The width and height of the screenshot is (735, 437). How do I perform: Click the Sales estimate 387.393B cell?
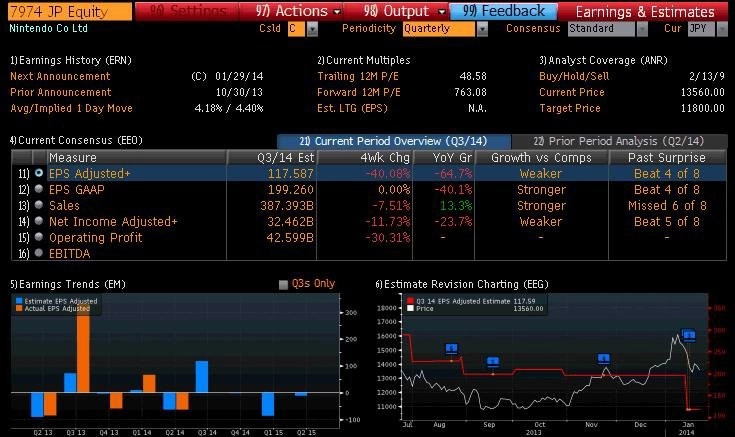tap(287, 205)
